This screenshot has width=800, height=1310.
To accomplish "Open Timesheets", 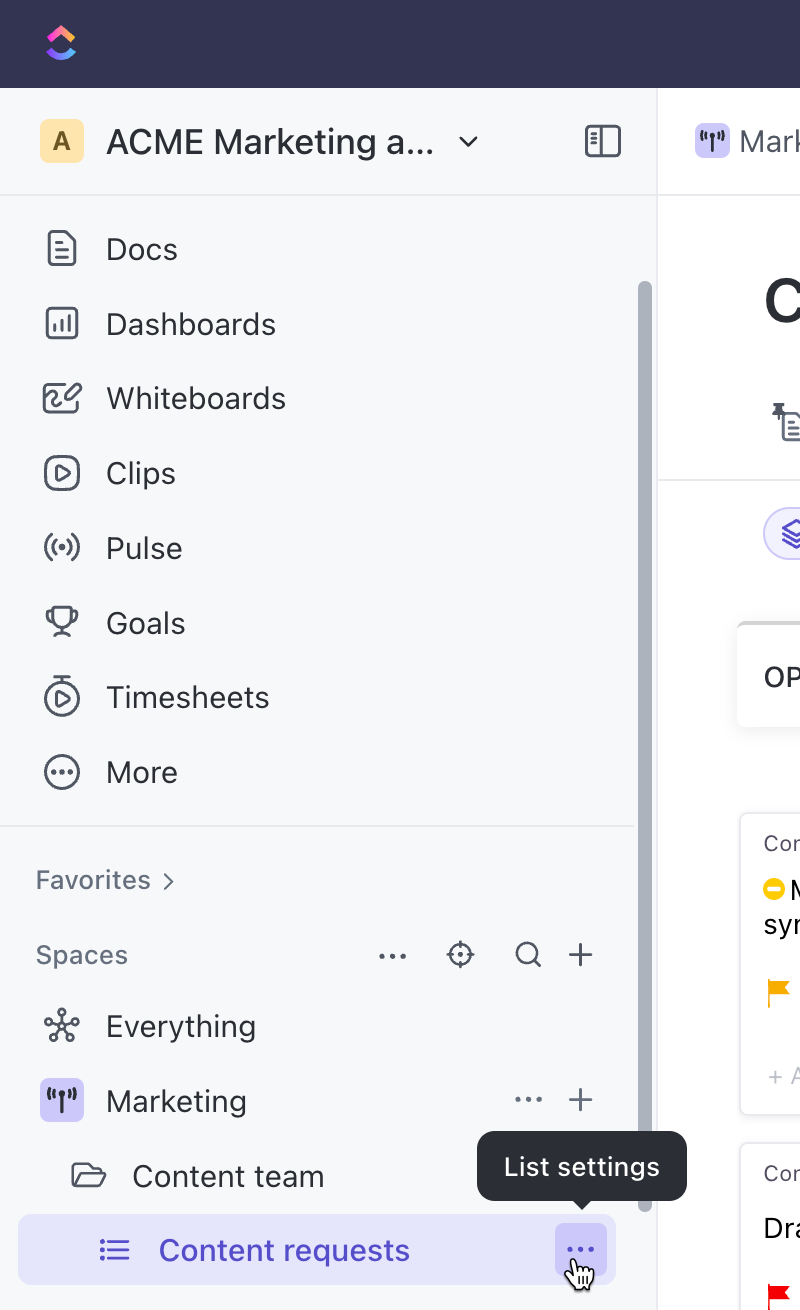I will pyautogui.click(x=187, y=697).
